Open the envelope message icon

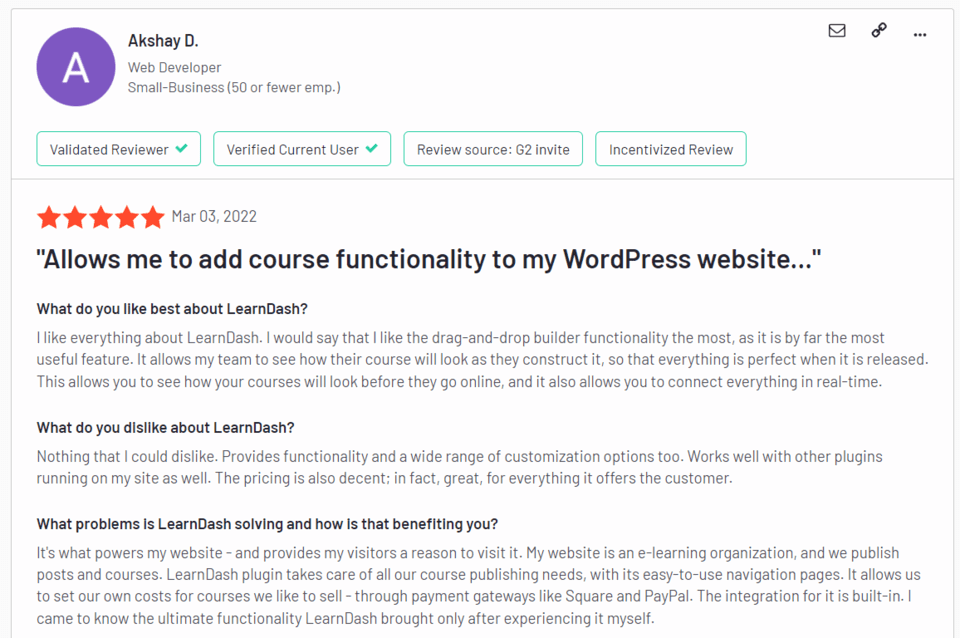click(x=837, y=30)
